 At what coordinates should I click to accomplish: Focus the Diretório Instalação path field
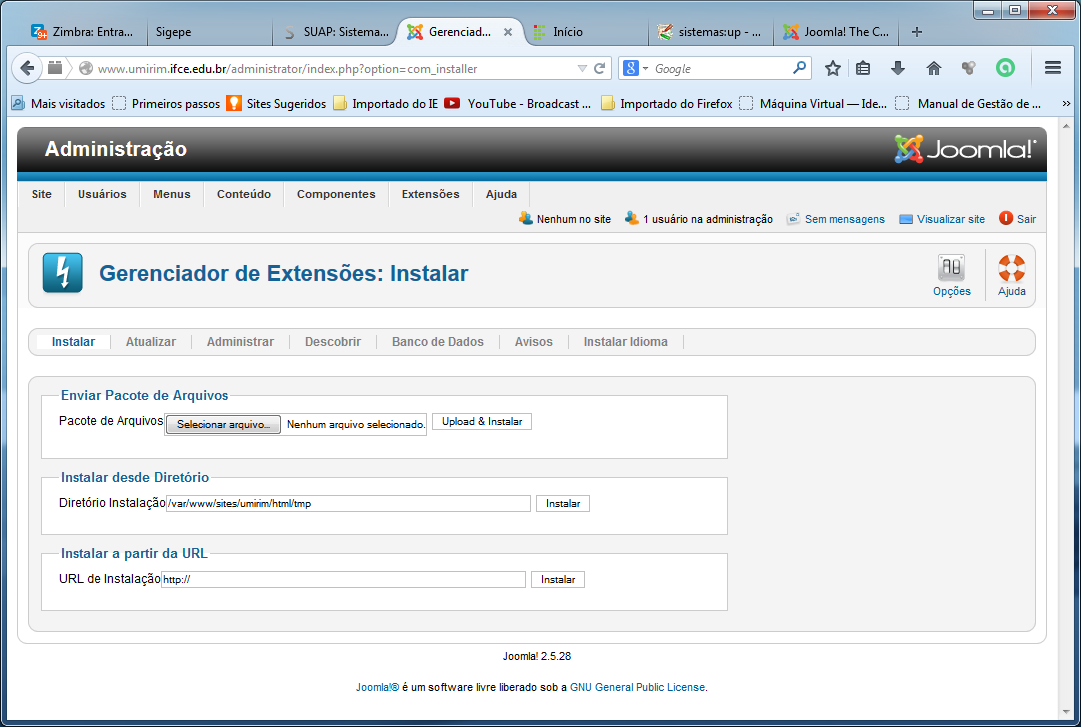pyautogui.click(x=348, y=504)
